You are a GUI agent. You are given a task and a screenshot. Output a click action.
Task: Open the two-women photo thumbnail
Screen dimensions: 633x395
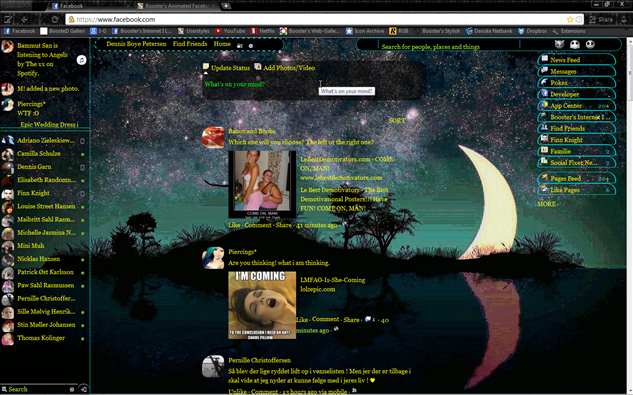[x=262, y=184]
